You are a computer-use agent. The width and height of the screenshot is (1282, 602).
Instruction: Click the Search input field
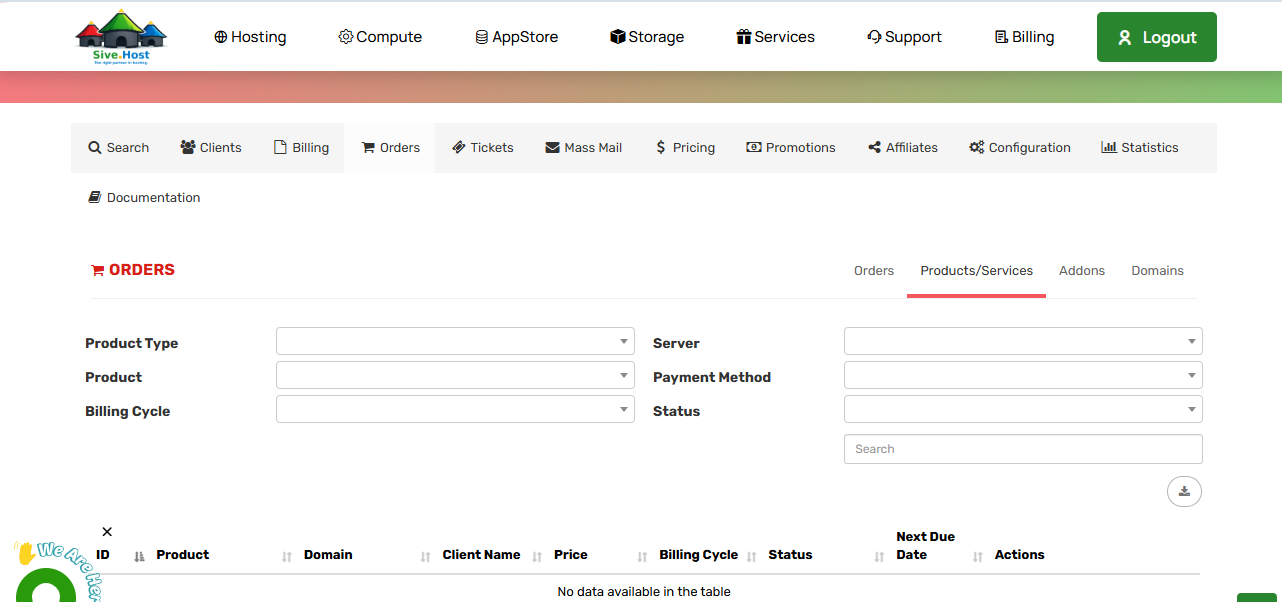click(x=1023, y=449)
